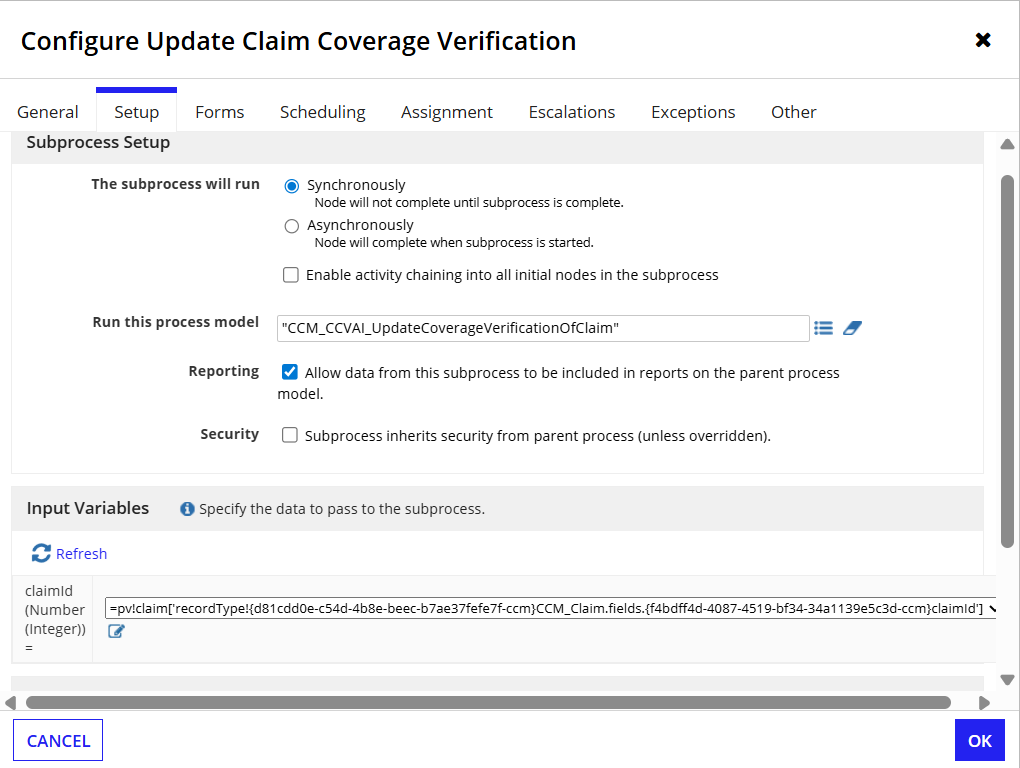Toggle subprocess inherits security checkbox
Image resolution: width=1020 pixels, height=768 pixels.
pyautogui.click(x=289, y=435)
